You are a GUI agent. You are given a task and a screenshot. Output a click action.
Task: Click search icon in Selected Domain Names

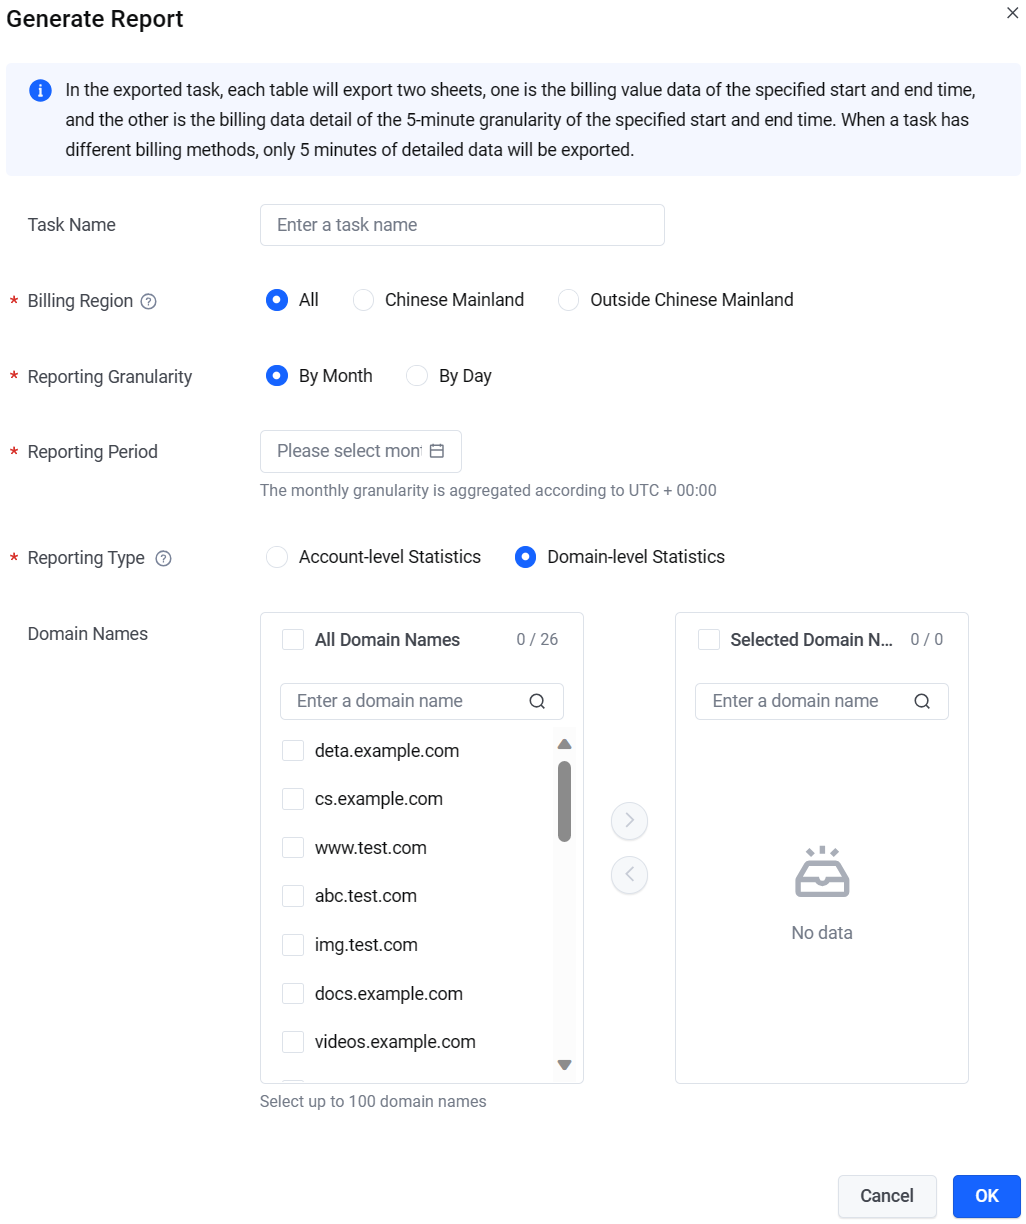tap(922, 701)
